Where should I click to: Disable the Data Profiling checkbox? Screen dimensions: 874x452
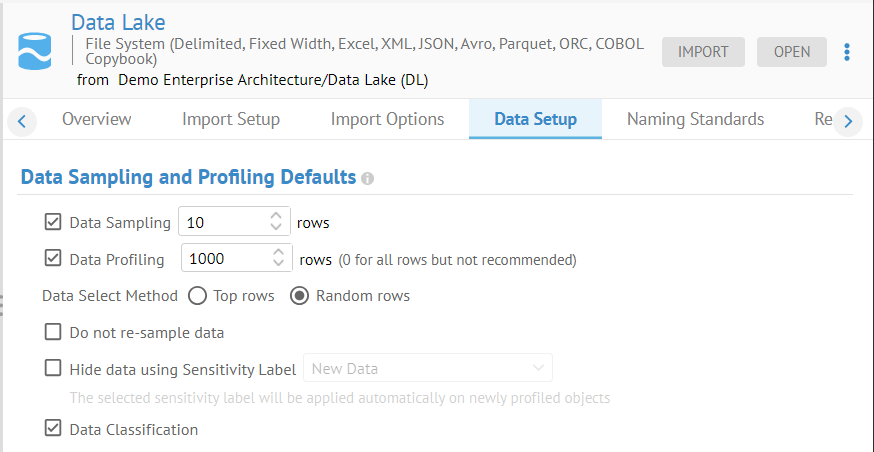click(54, 259)
